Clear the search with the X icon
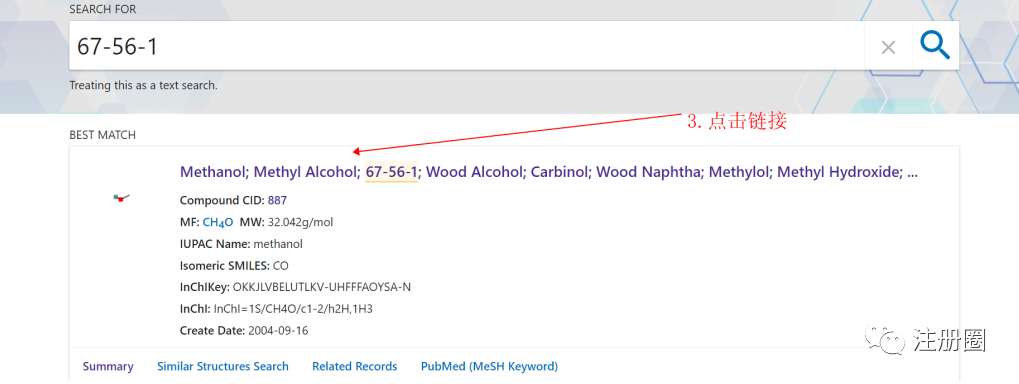Viewport: 1019px width, 384px height. click(888, 47)
